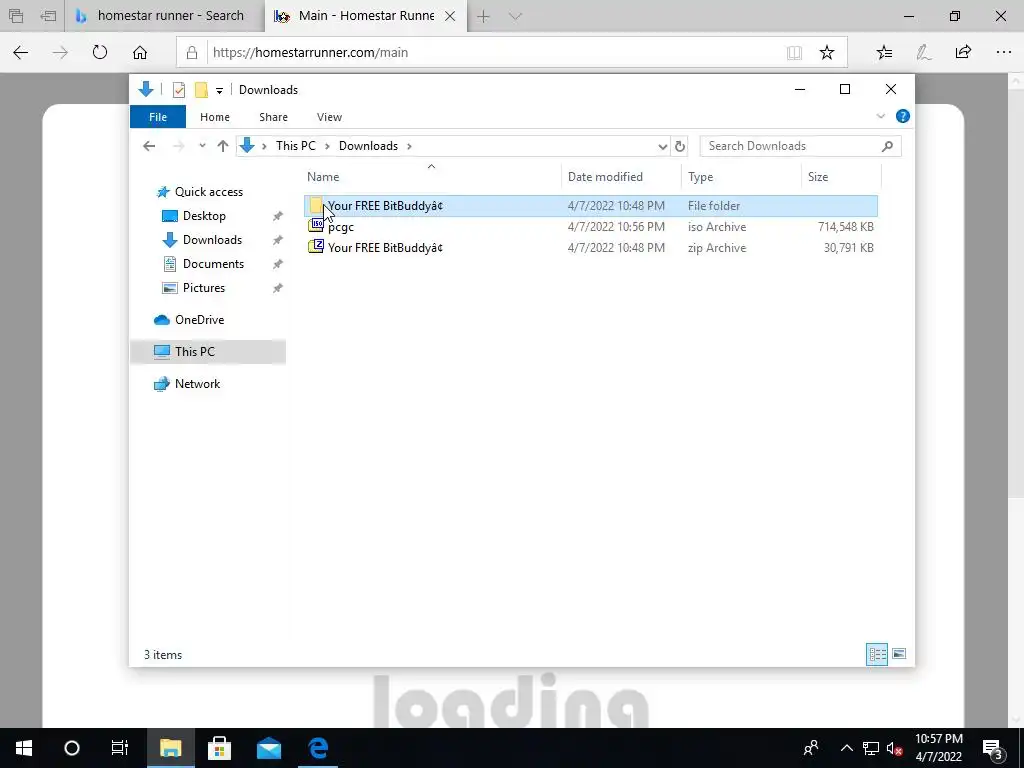Image resolution: width=1024 pixels, height=768 pixels.
Task: Open recent locations dropdown arrow
Action: 202,146
